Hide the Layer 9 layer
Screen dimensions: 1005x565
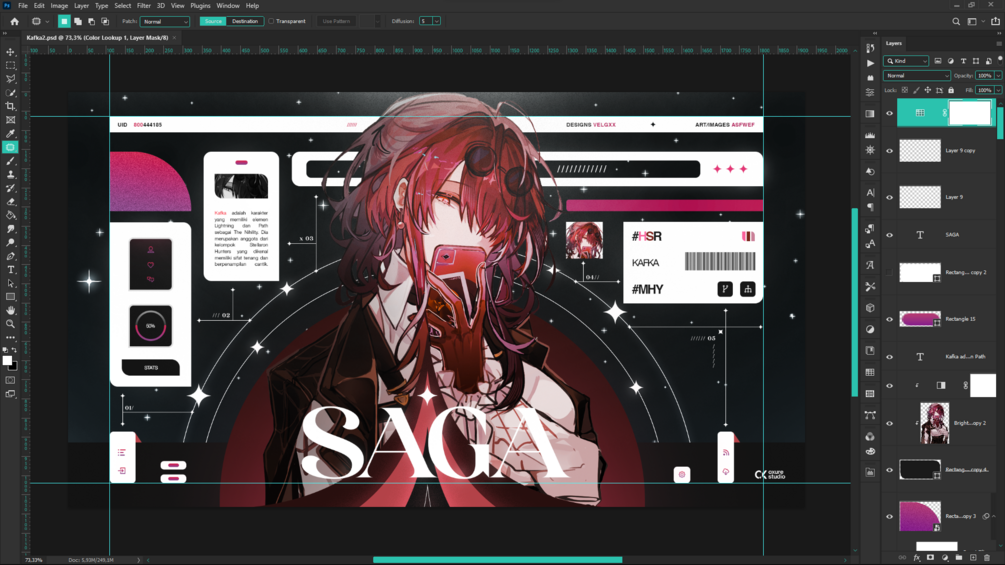tap(889, 197)
